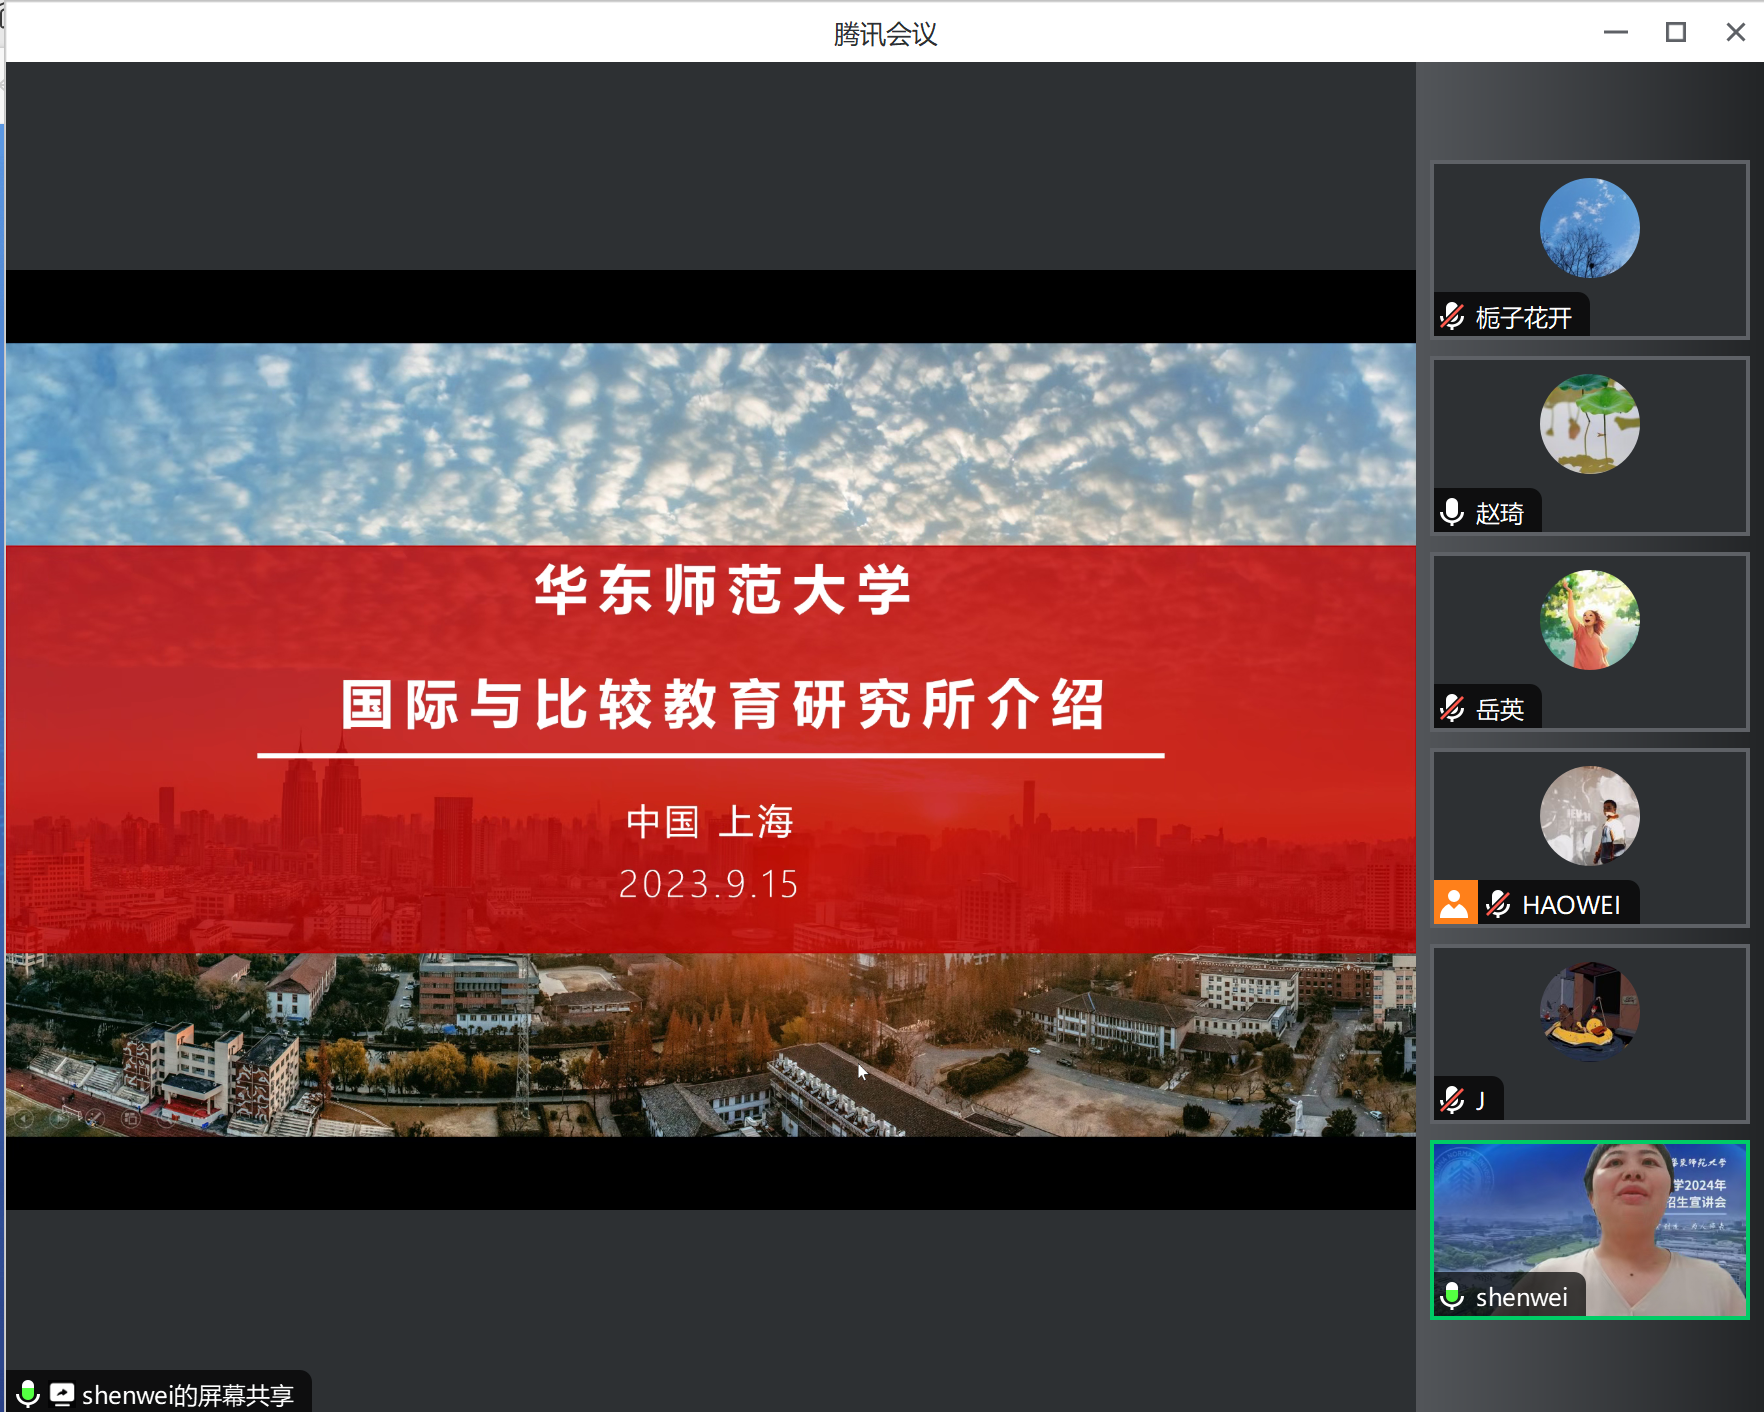Click the name label 岳英
The width and height of the screenshot is (1764, 1412).
[1500, 710]
